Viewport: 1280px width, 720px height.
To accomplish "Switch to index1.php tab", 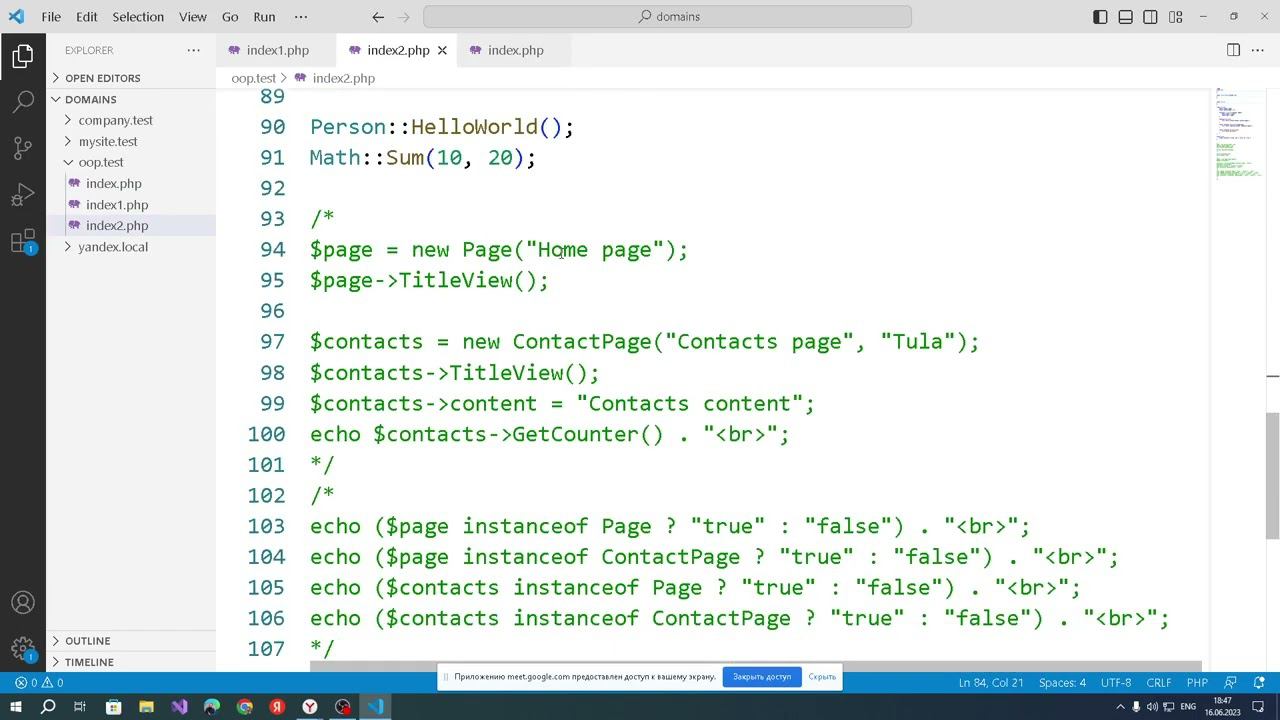I will [276, 50].
